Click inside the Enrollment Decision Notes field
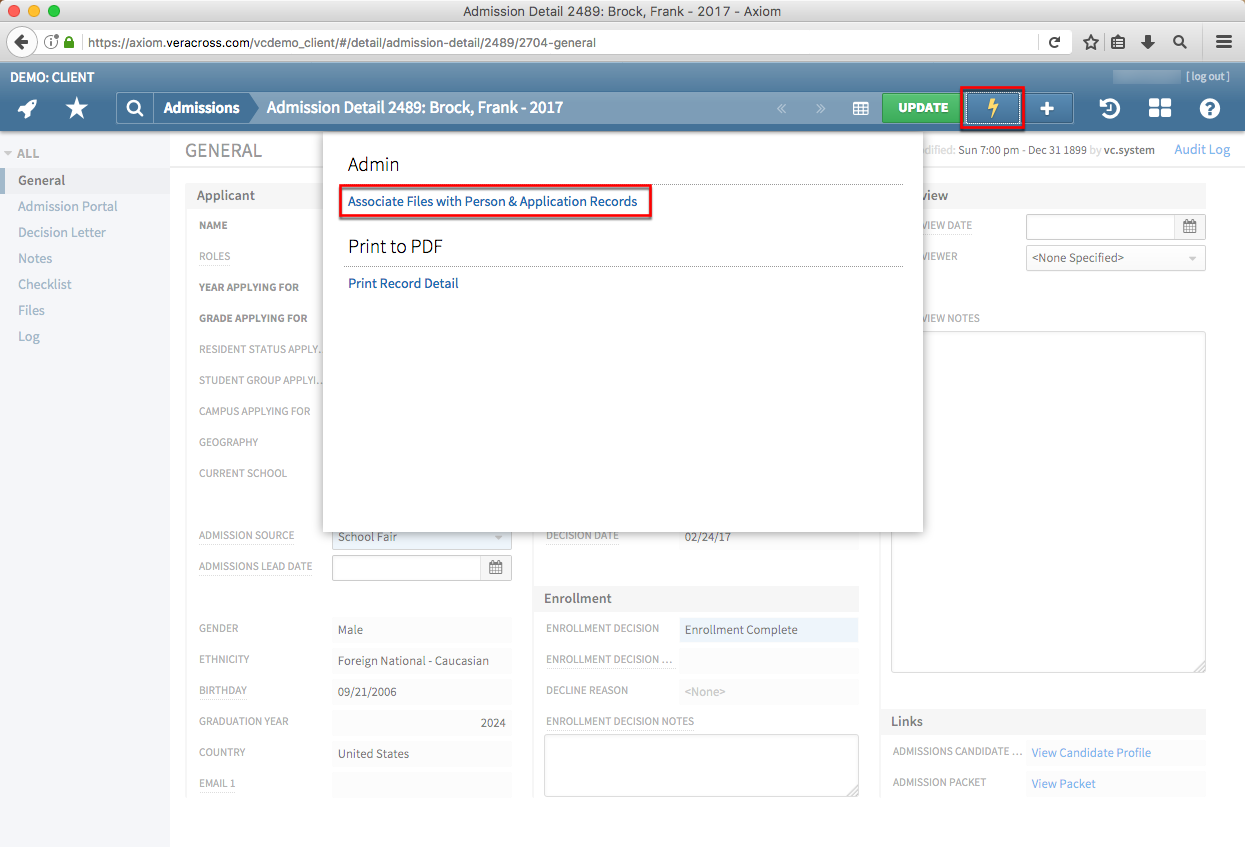The width and height of the screenshot is (1245, 847). tap(701, 765)
